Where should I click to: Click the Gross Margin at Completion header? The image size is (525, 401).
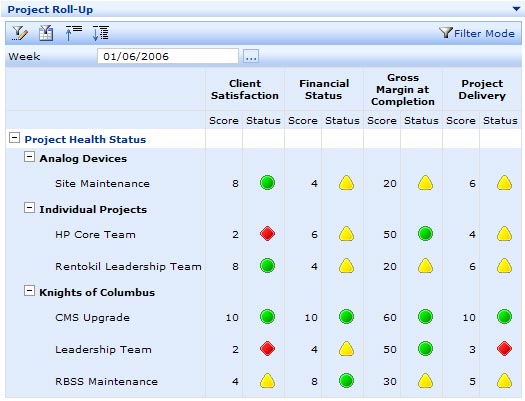pos(403,90)
